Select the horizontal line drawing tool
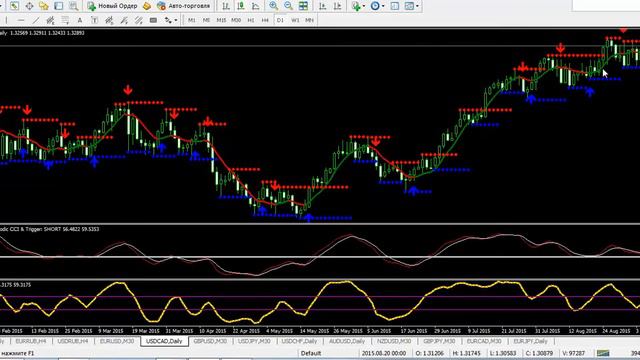 pos(21,20)
